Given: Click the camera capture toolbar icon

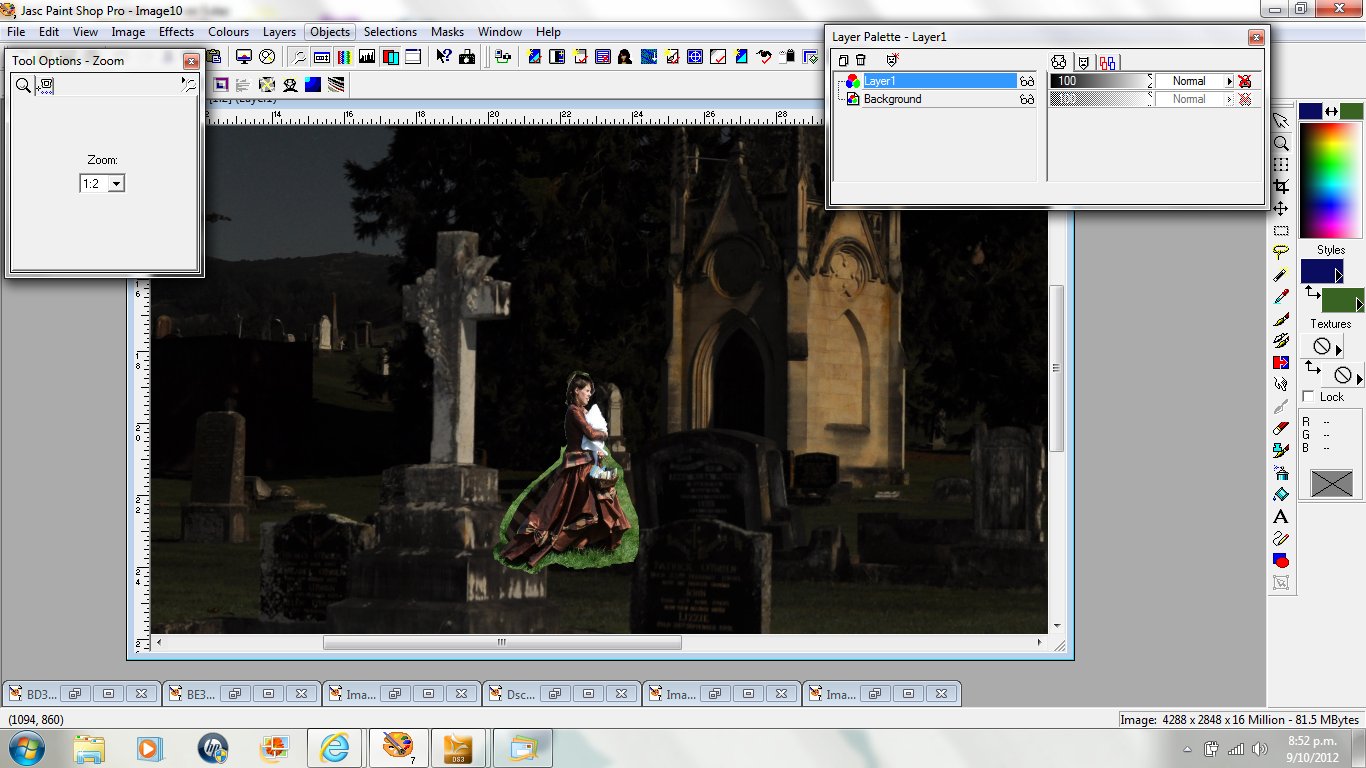Looking at the screenshot, I should [467, 57].
